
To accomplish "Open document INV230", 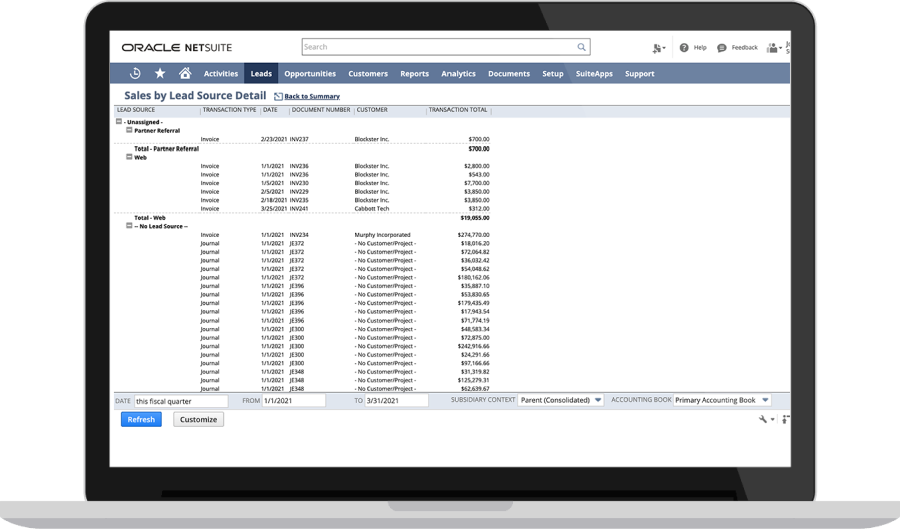I will click(299, 183).
